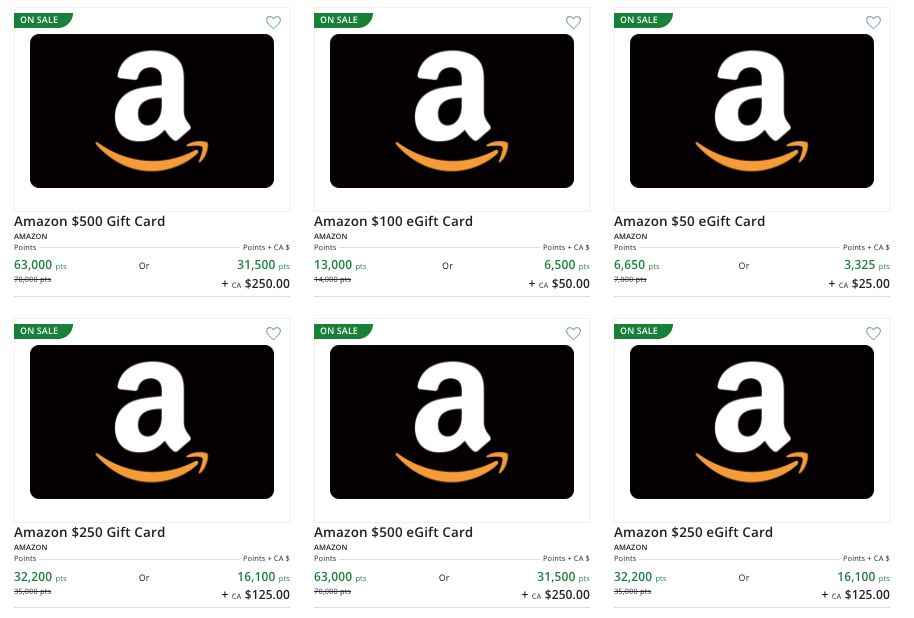The height and width of the screenshot is (618, 914).
Task: Open Amazon $500 Gift Card product image
Action: 152,111
